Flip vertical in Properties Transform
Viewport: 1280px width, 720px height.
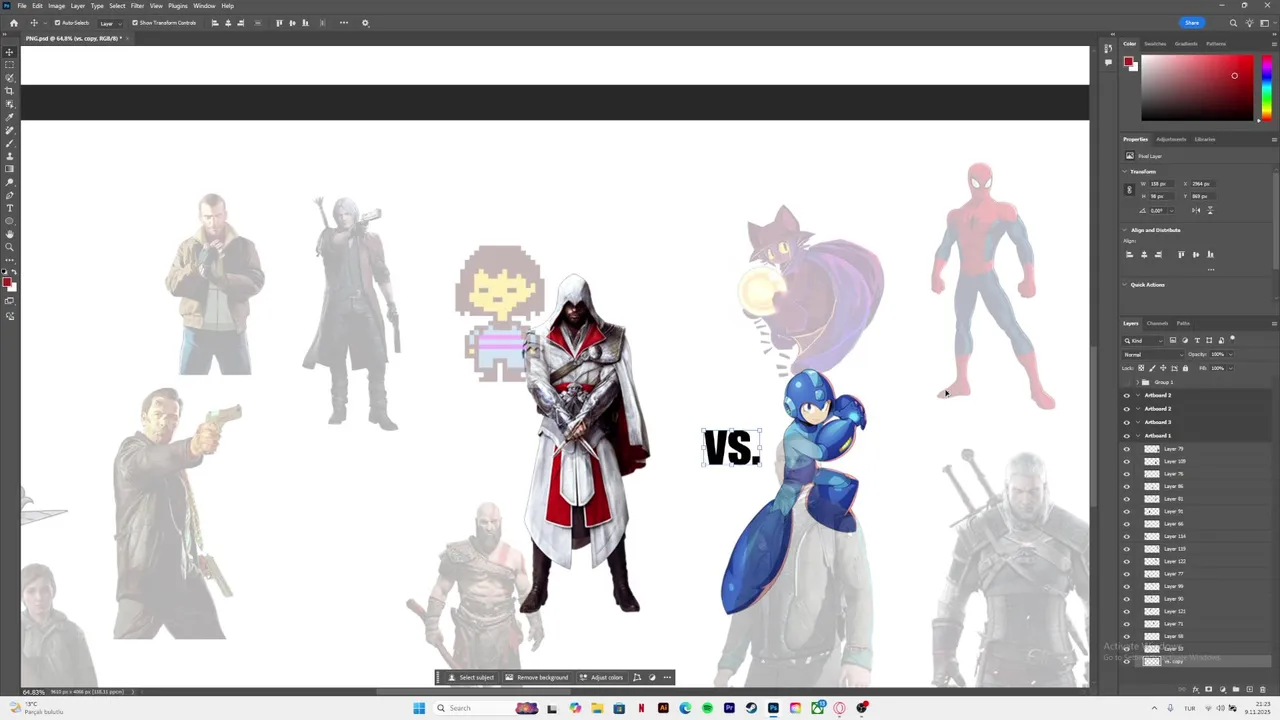pyautogui.click(x=1210, y=210)
